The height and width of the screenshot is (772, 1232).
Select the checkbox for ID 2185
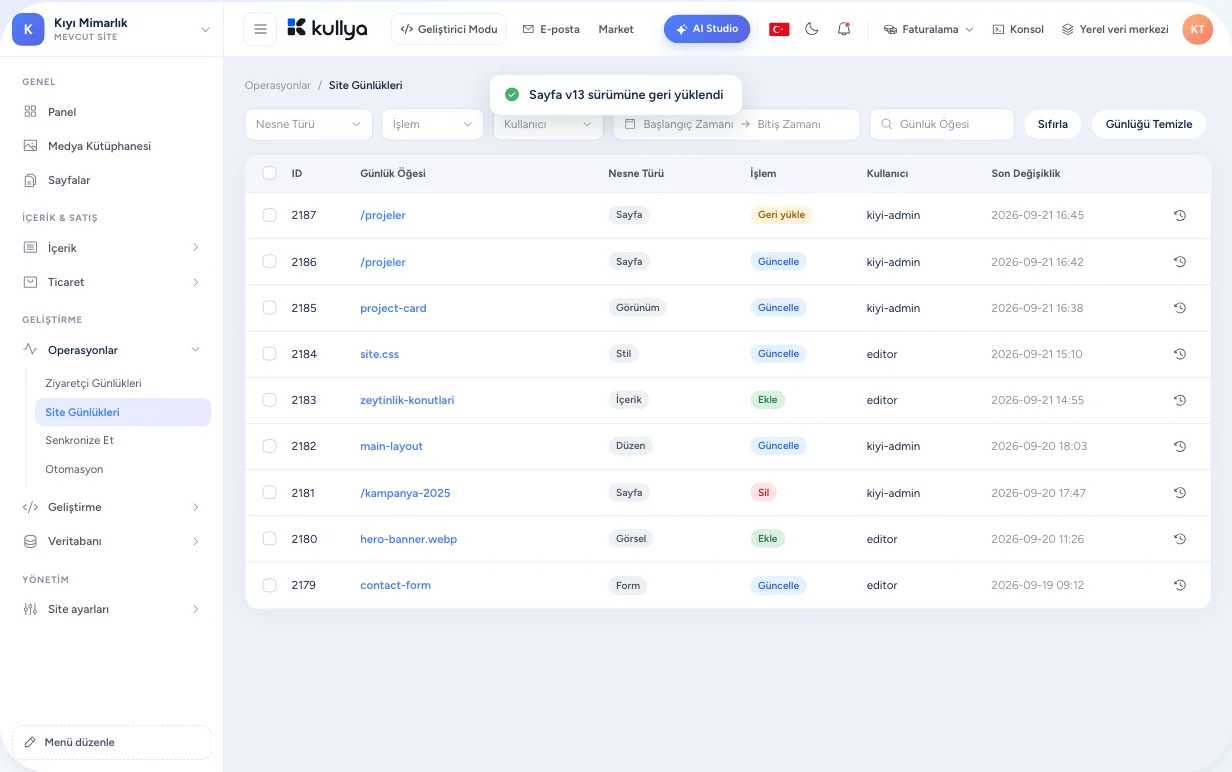click(x=269, y=308)
